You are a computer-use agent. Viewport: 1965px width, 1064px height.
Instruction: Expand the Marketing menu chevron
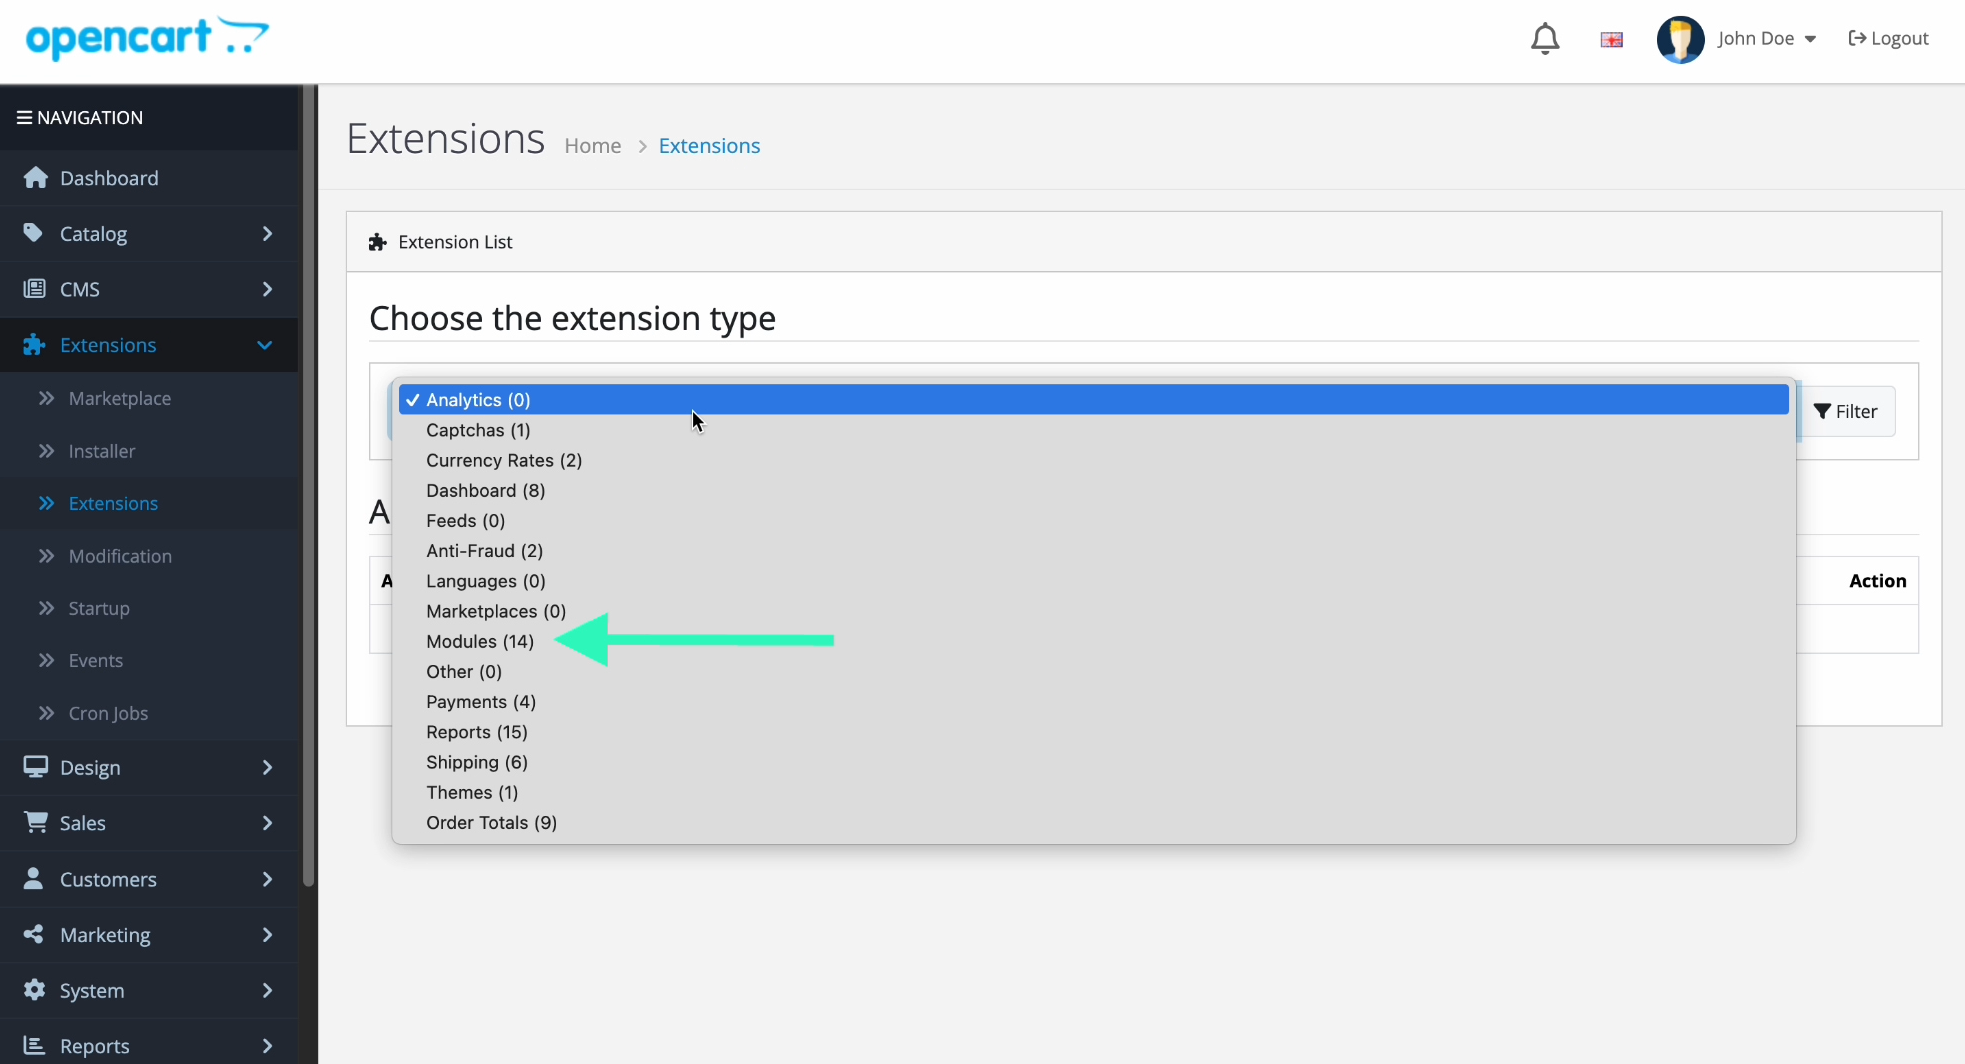pyautogui.click(x=267, y=934)
